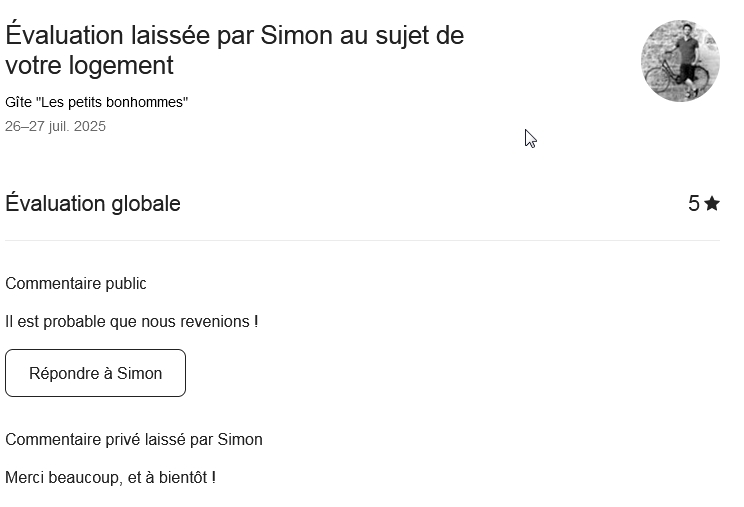
Task: Select the private message "Merci beaucoup, et à bientôt"
Action: pyautogui.click(x=106, y=478)
